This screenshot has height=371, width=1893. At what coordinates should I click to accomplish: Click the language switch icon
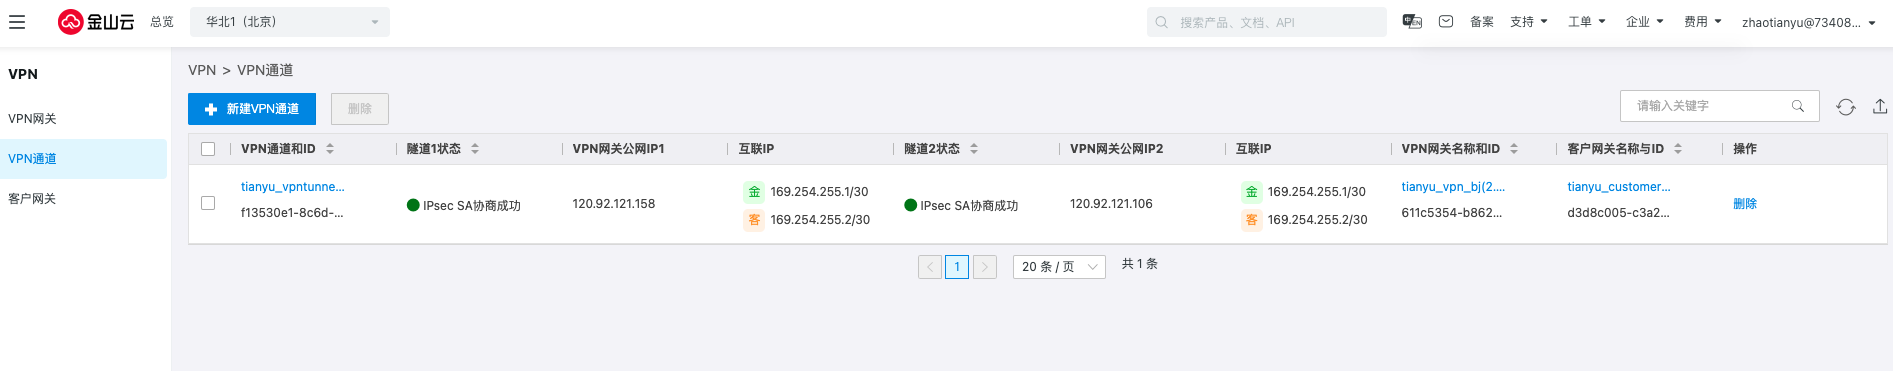pos(1412,21)
